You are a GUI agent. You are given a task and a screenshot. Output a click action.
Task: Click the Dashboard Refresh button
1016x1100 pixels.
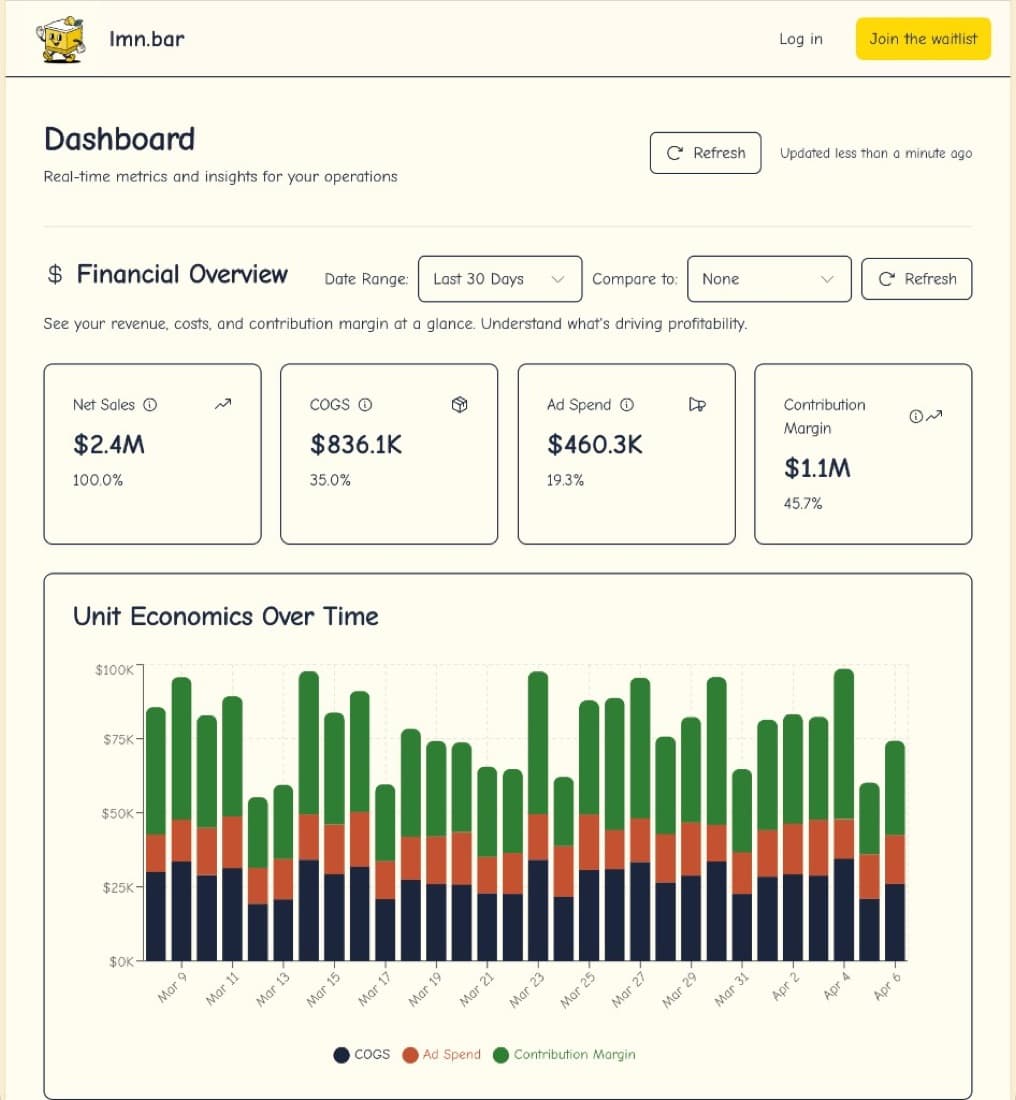pos(705,153)
